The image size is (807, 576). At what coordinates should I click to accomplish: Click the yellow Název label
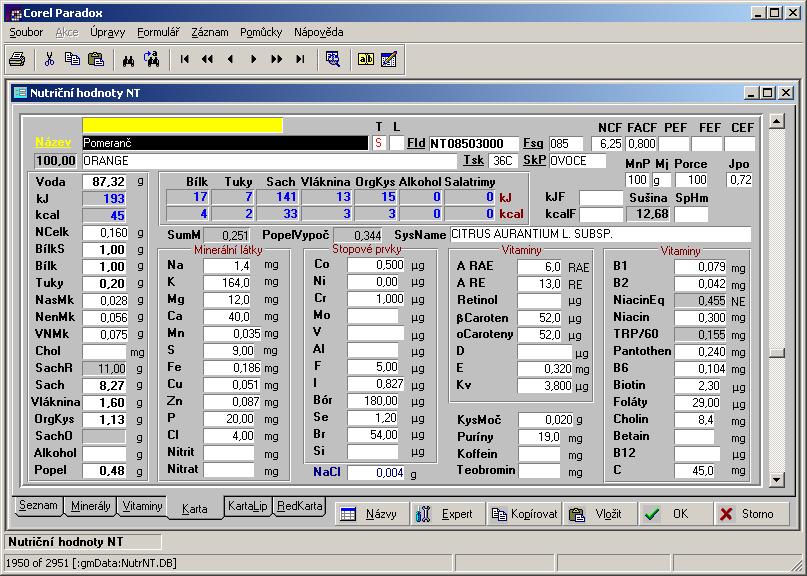(52, 143)
